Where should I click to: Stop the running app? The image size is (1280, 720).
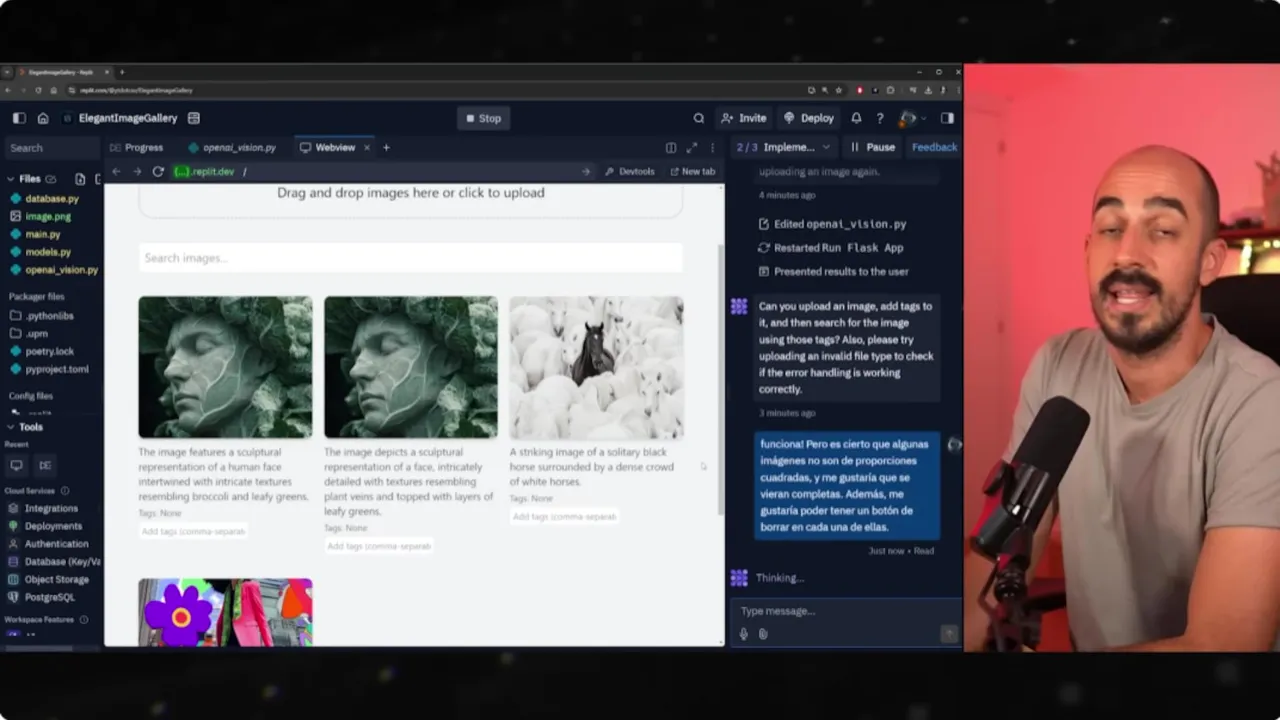coord(483,118)
